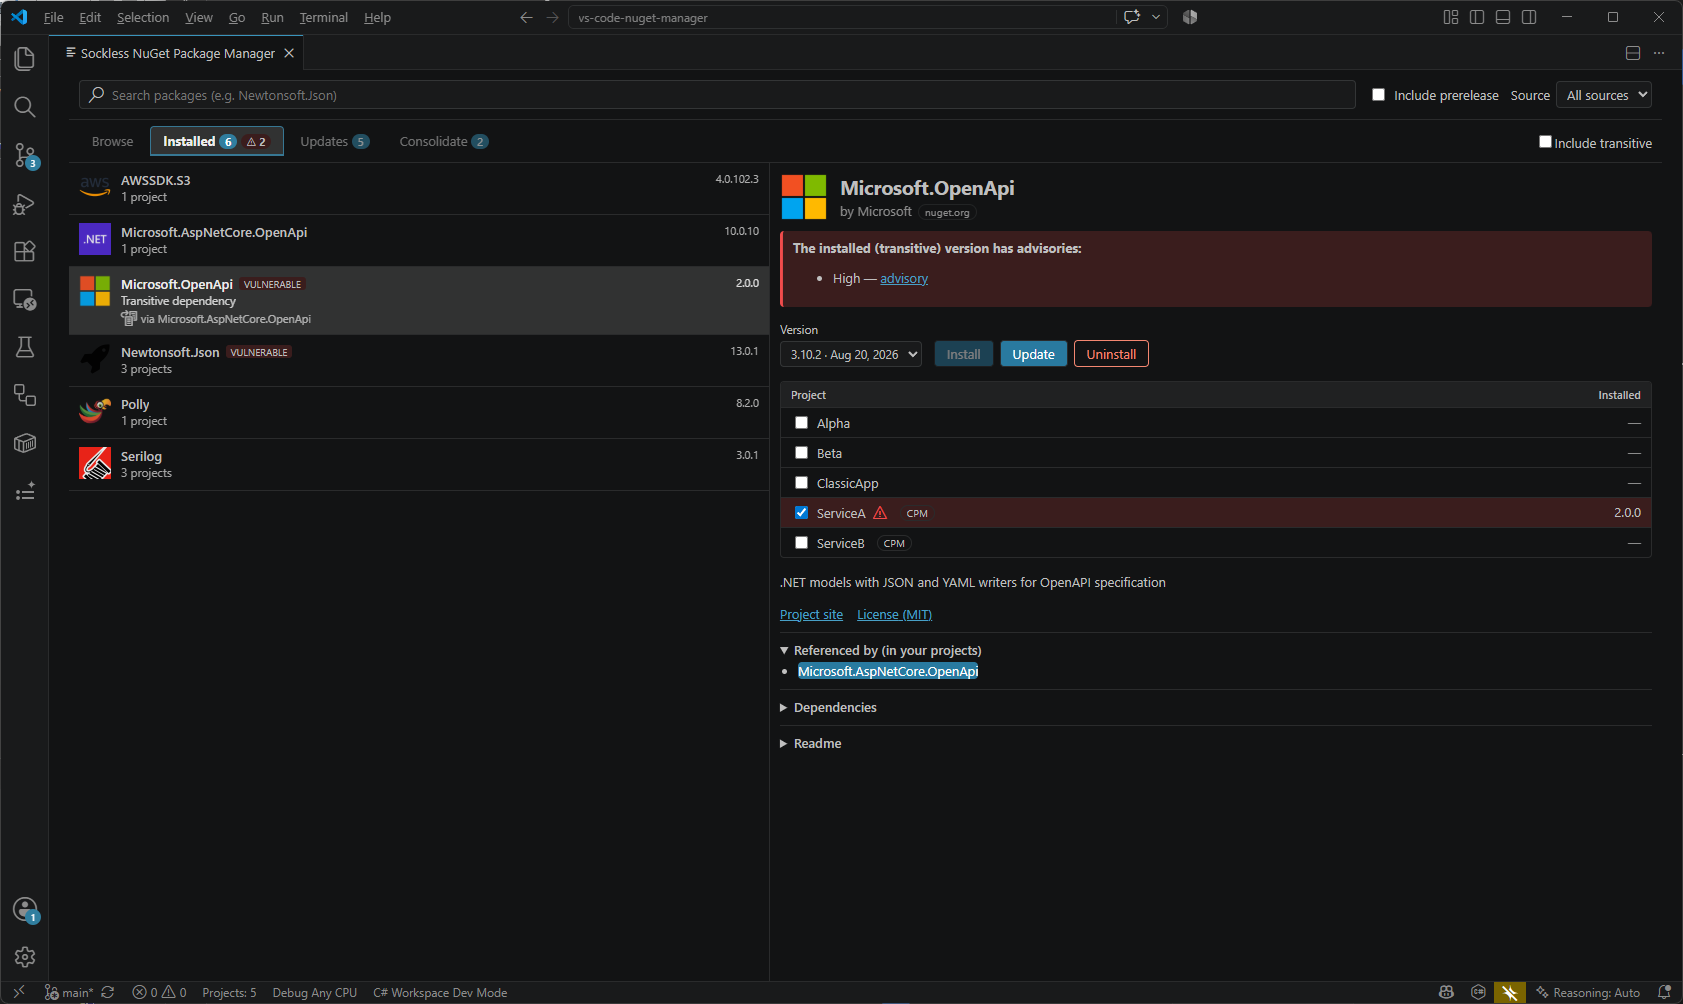Open the editor More Actions ellipsis
The image size is (1683, 1004).
[1659, 53]
